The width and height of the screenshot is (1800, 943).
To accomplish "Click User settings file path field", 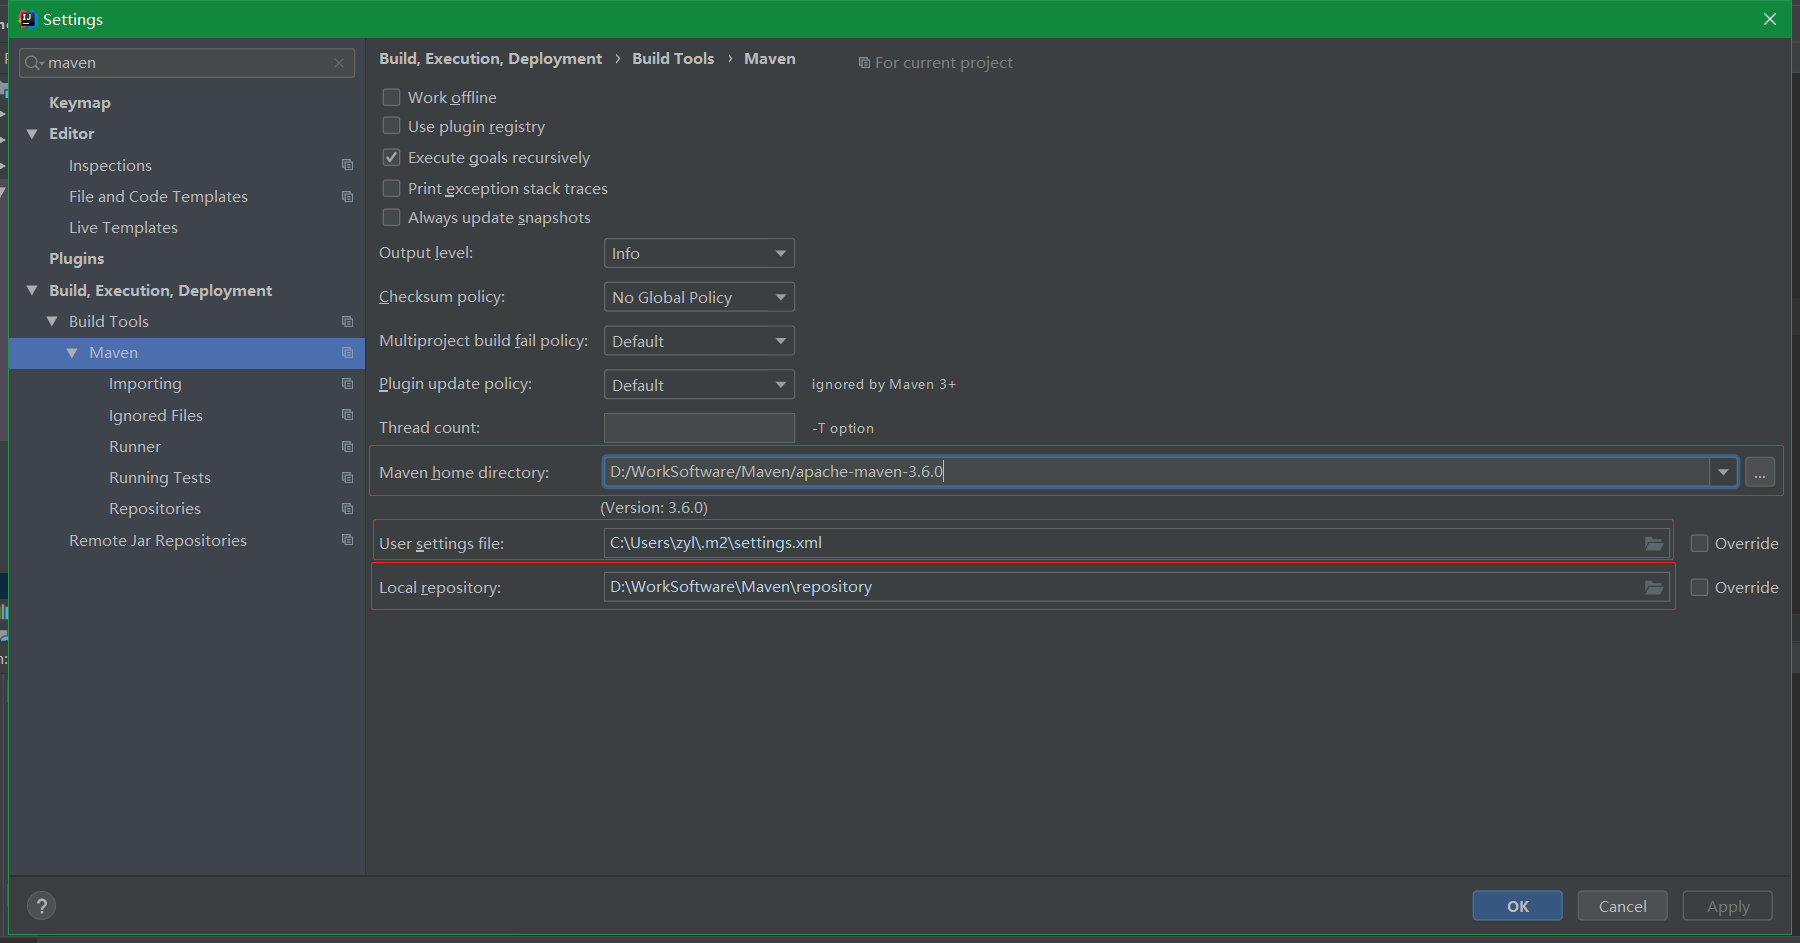I will pyautogui.click(x=1136, y=543).
